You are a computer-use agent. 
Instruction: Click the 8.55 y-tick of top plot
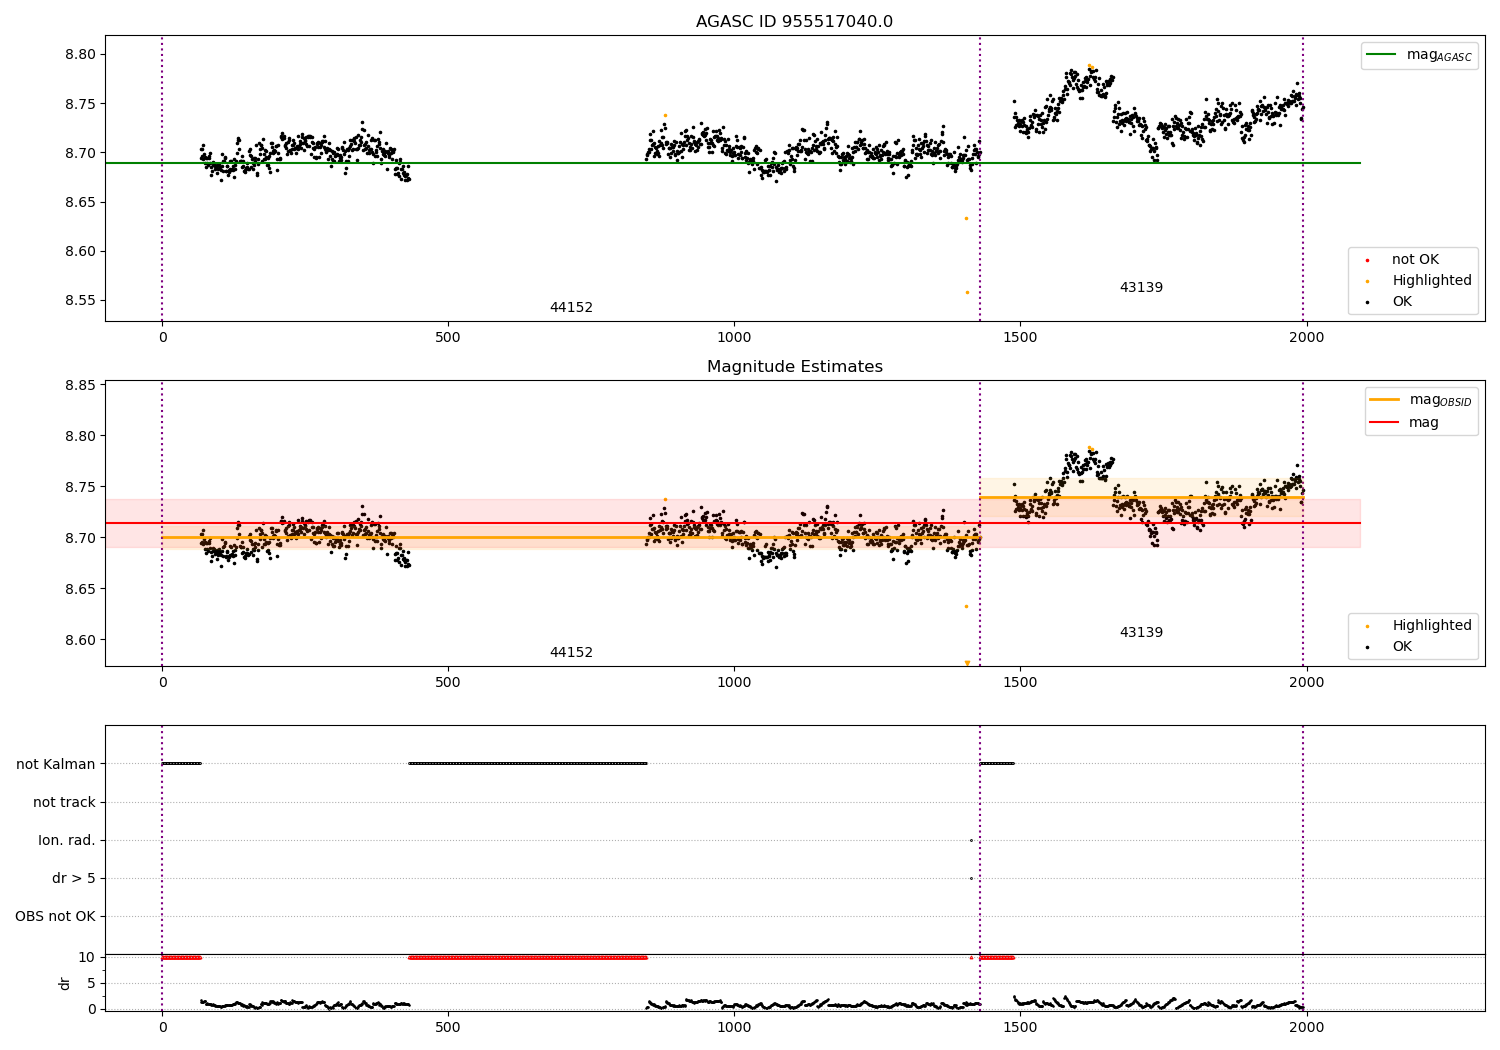pos(80,301)
